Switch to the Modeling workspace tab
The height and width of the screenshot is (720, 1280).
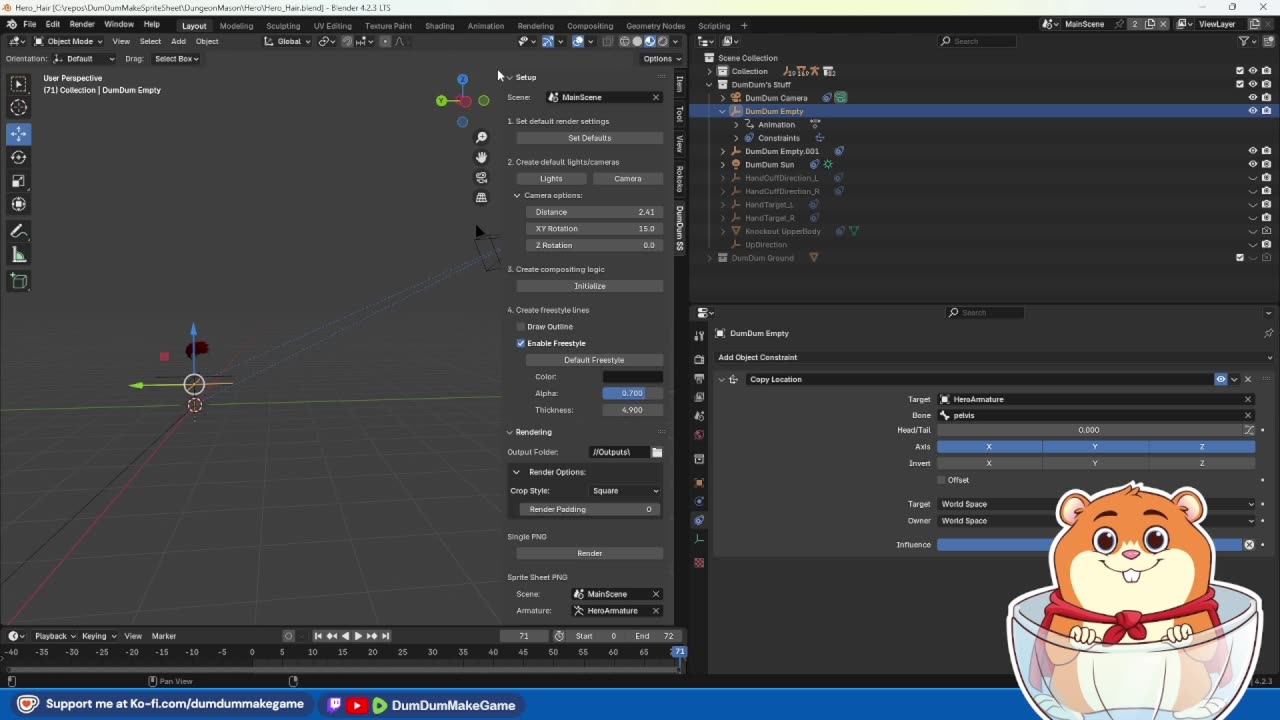click(x=236, y=25)
